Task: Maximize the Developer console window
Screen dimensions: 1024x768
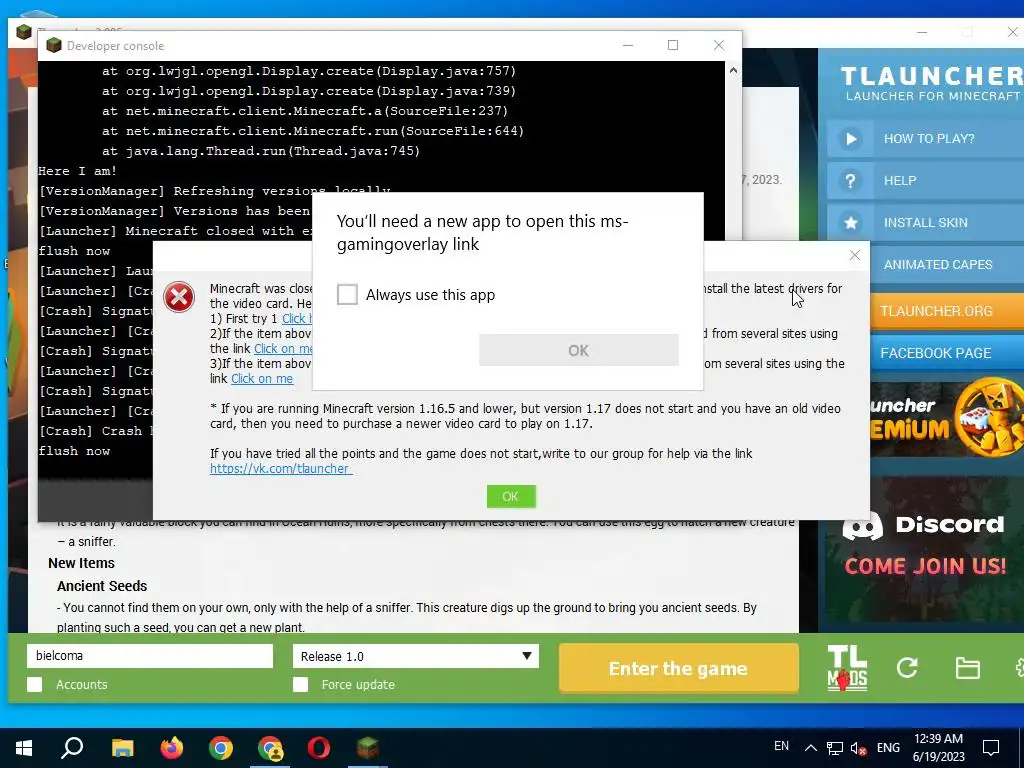Action: [673, 45]
